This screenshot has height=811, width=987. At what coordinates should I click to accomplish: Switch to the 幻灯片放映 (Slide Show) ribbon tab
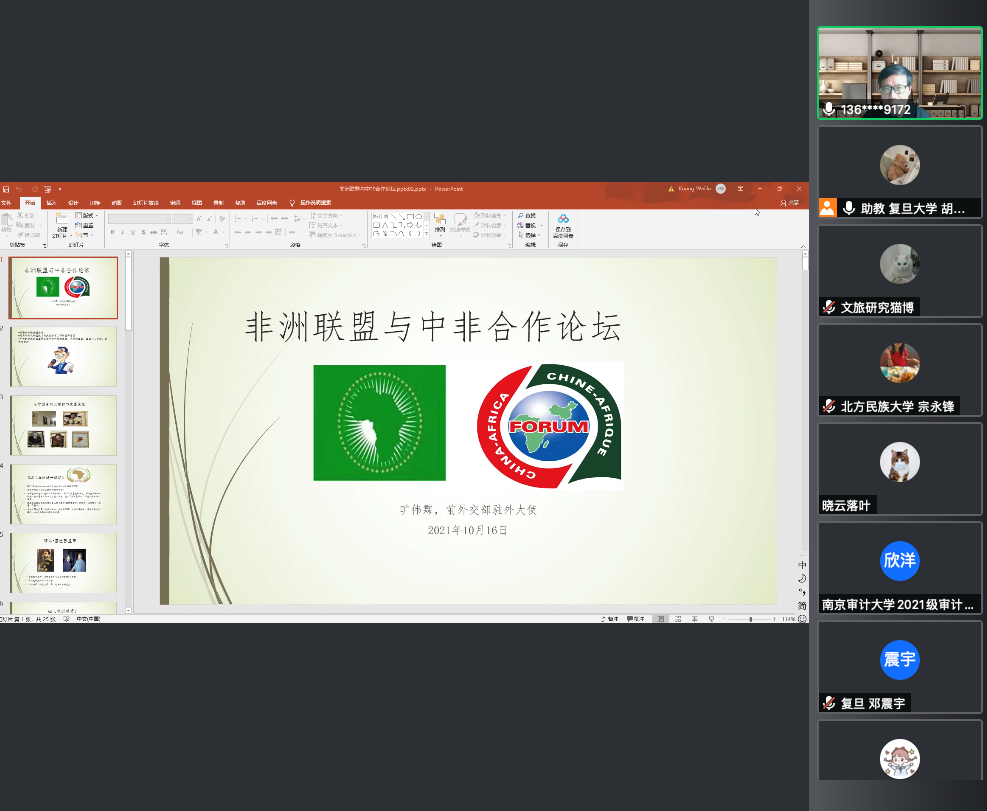coord(145,203)
